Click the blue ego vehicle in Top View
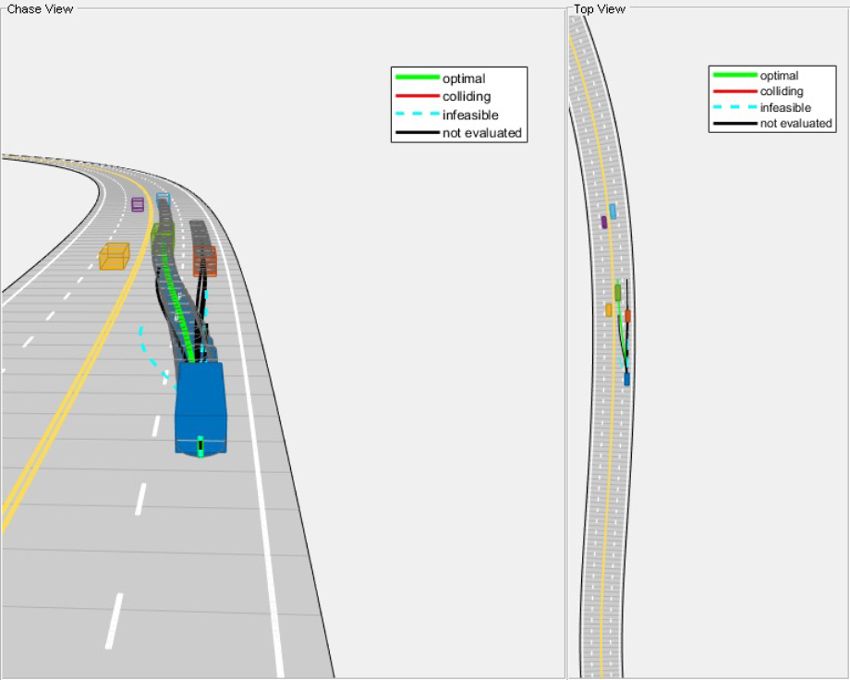The height and width of the screenshot is (680, 850). point(627,380)
